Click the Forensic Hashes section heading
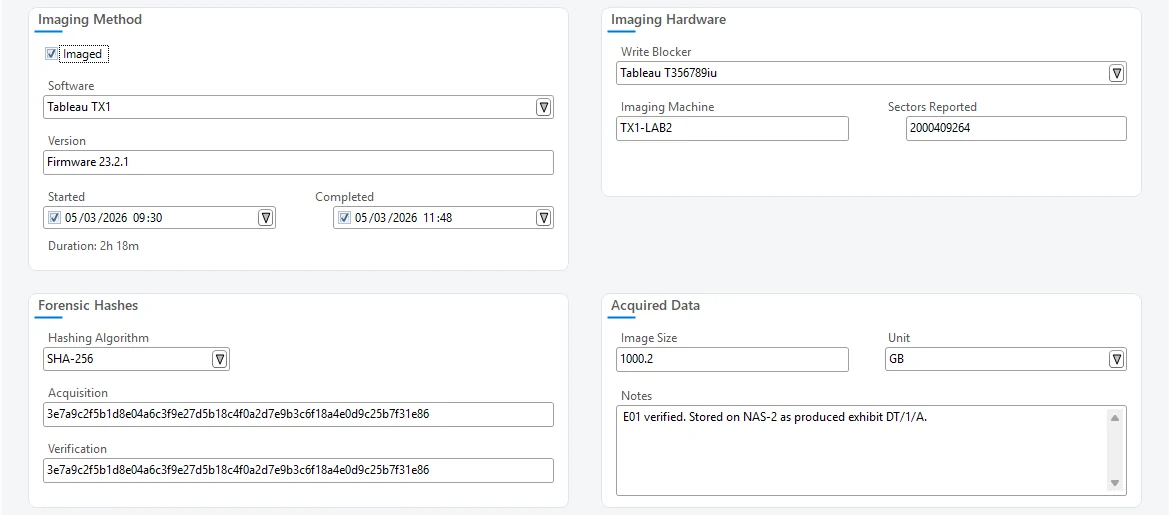 (88, 305)
